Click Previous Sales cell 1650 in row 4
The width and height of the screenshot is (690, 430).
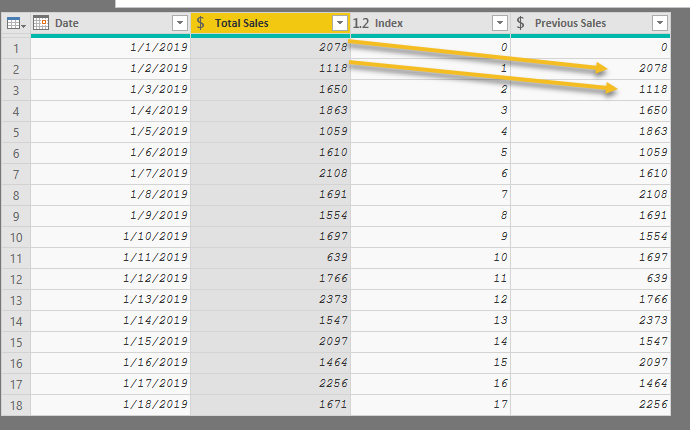point(591,111)
